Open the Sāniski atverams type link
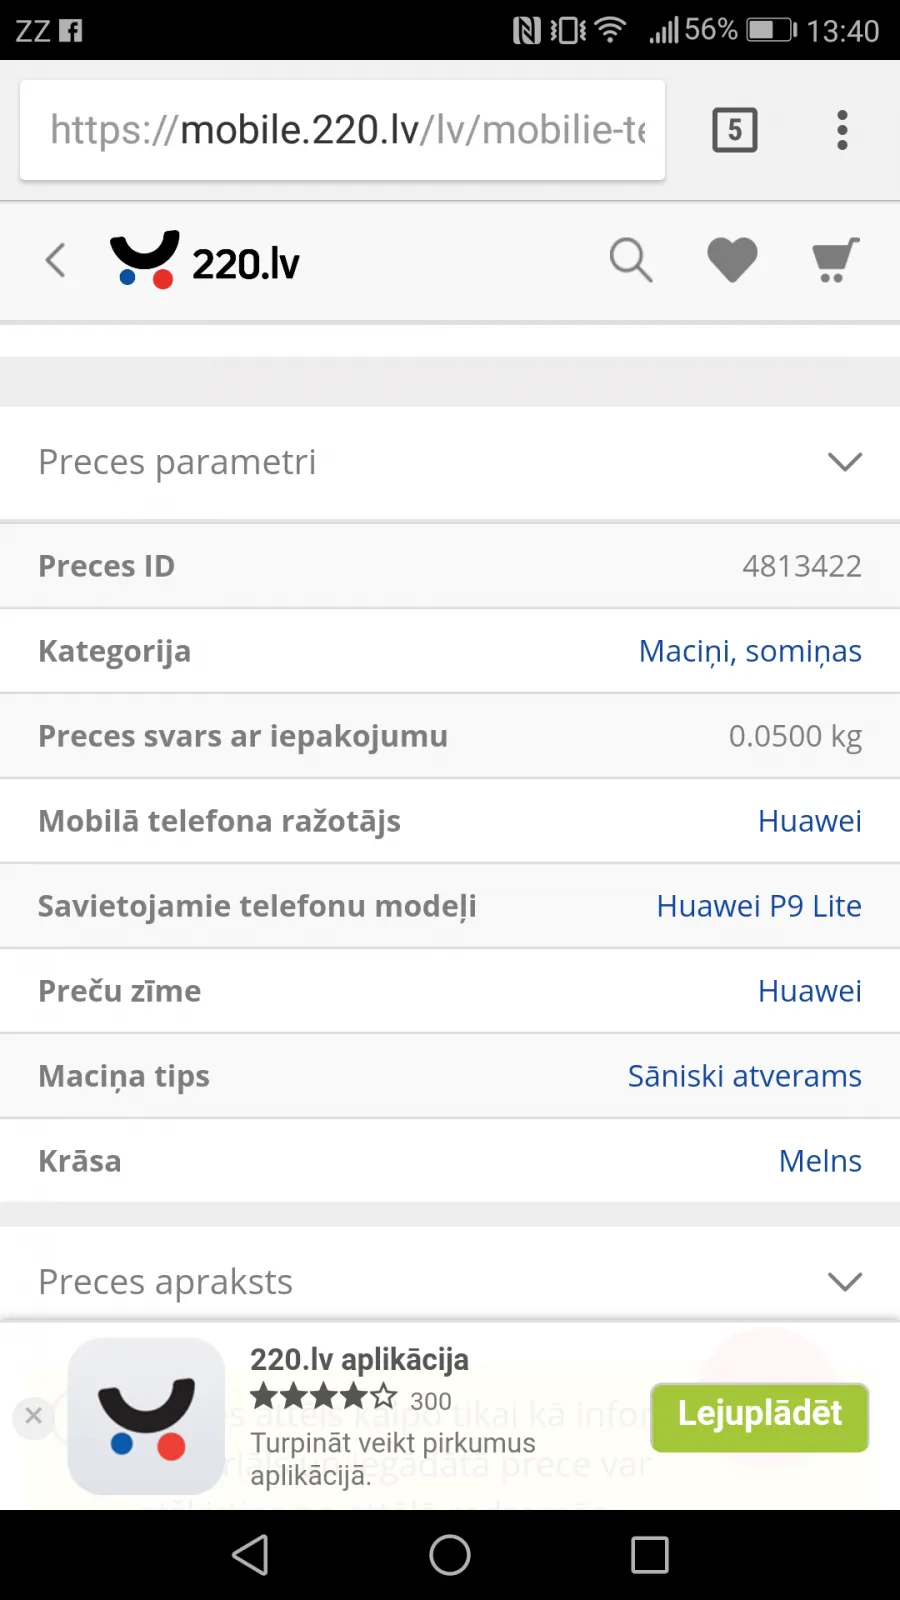Screen dimensions: 900x1600 pyautogui.click(x=745, y=1076)
